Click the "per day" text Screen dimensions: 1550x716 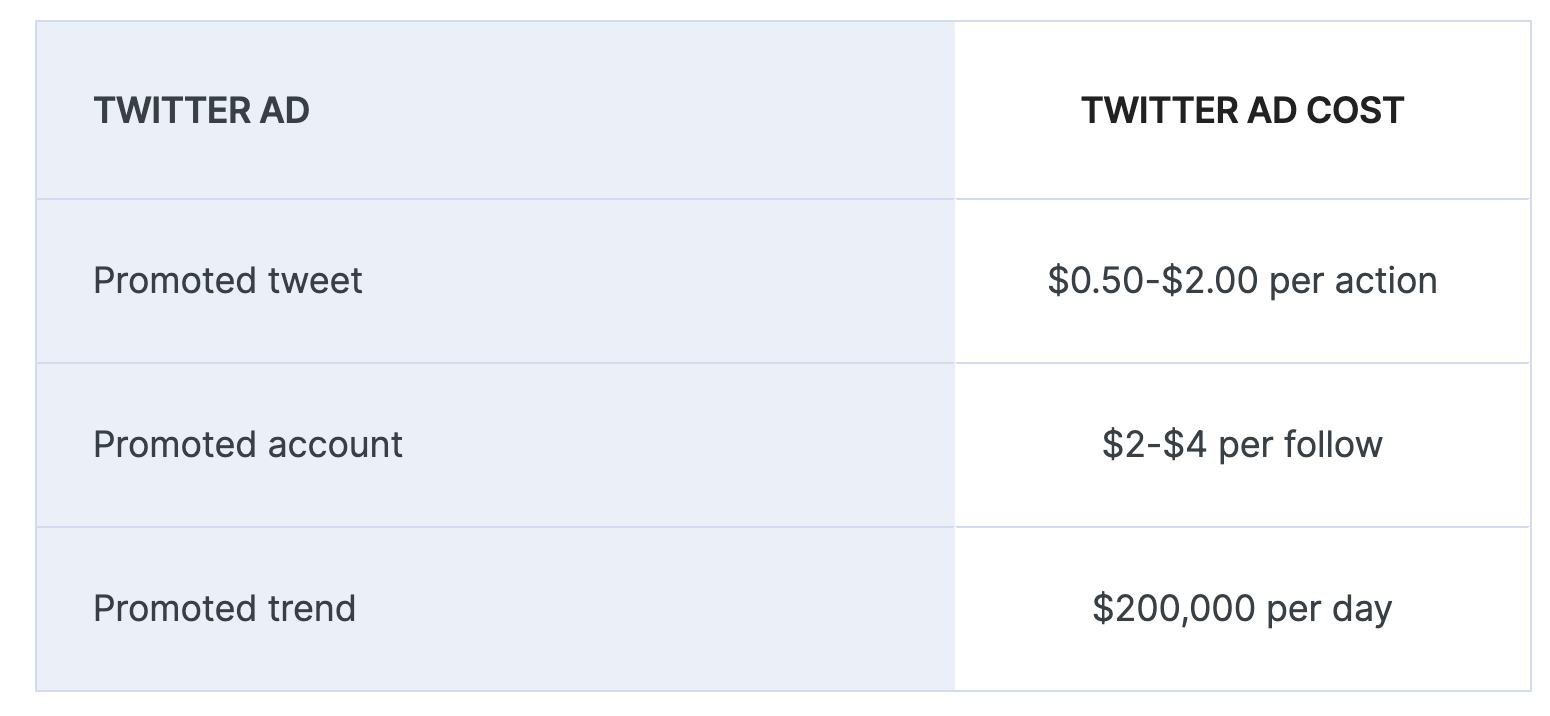pos(1329,608)
